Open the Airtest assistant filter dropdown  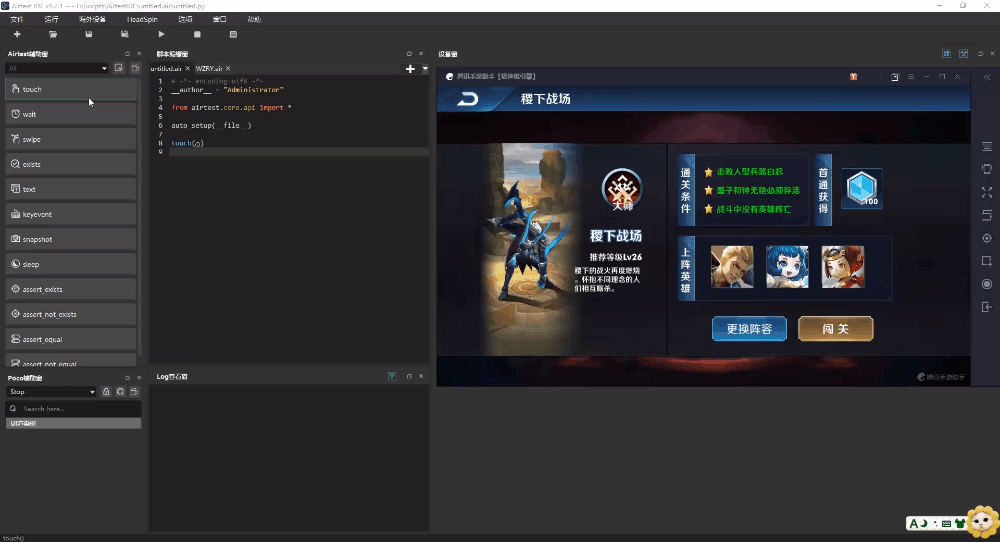57,68
